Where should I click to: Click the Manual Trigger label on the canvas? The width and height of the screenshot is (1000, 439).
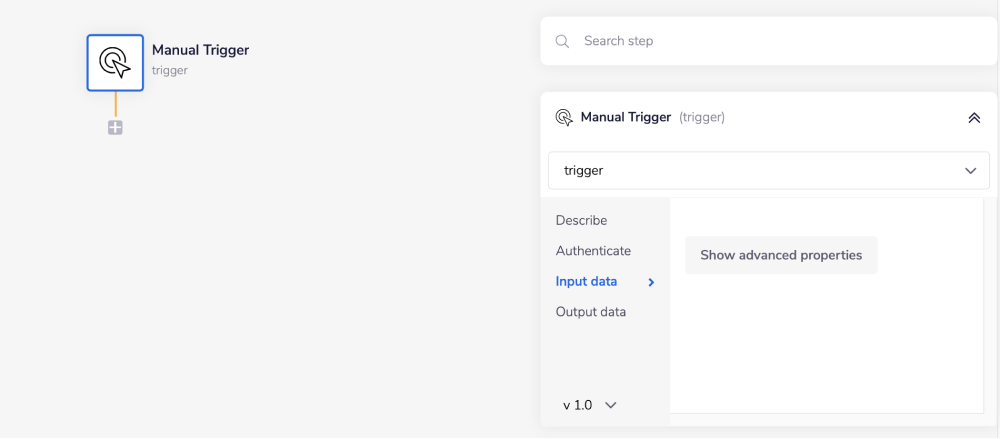pyautogui.click(x=200, y=50)
